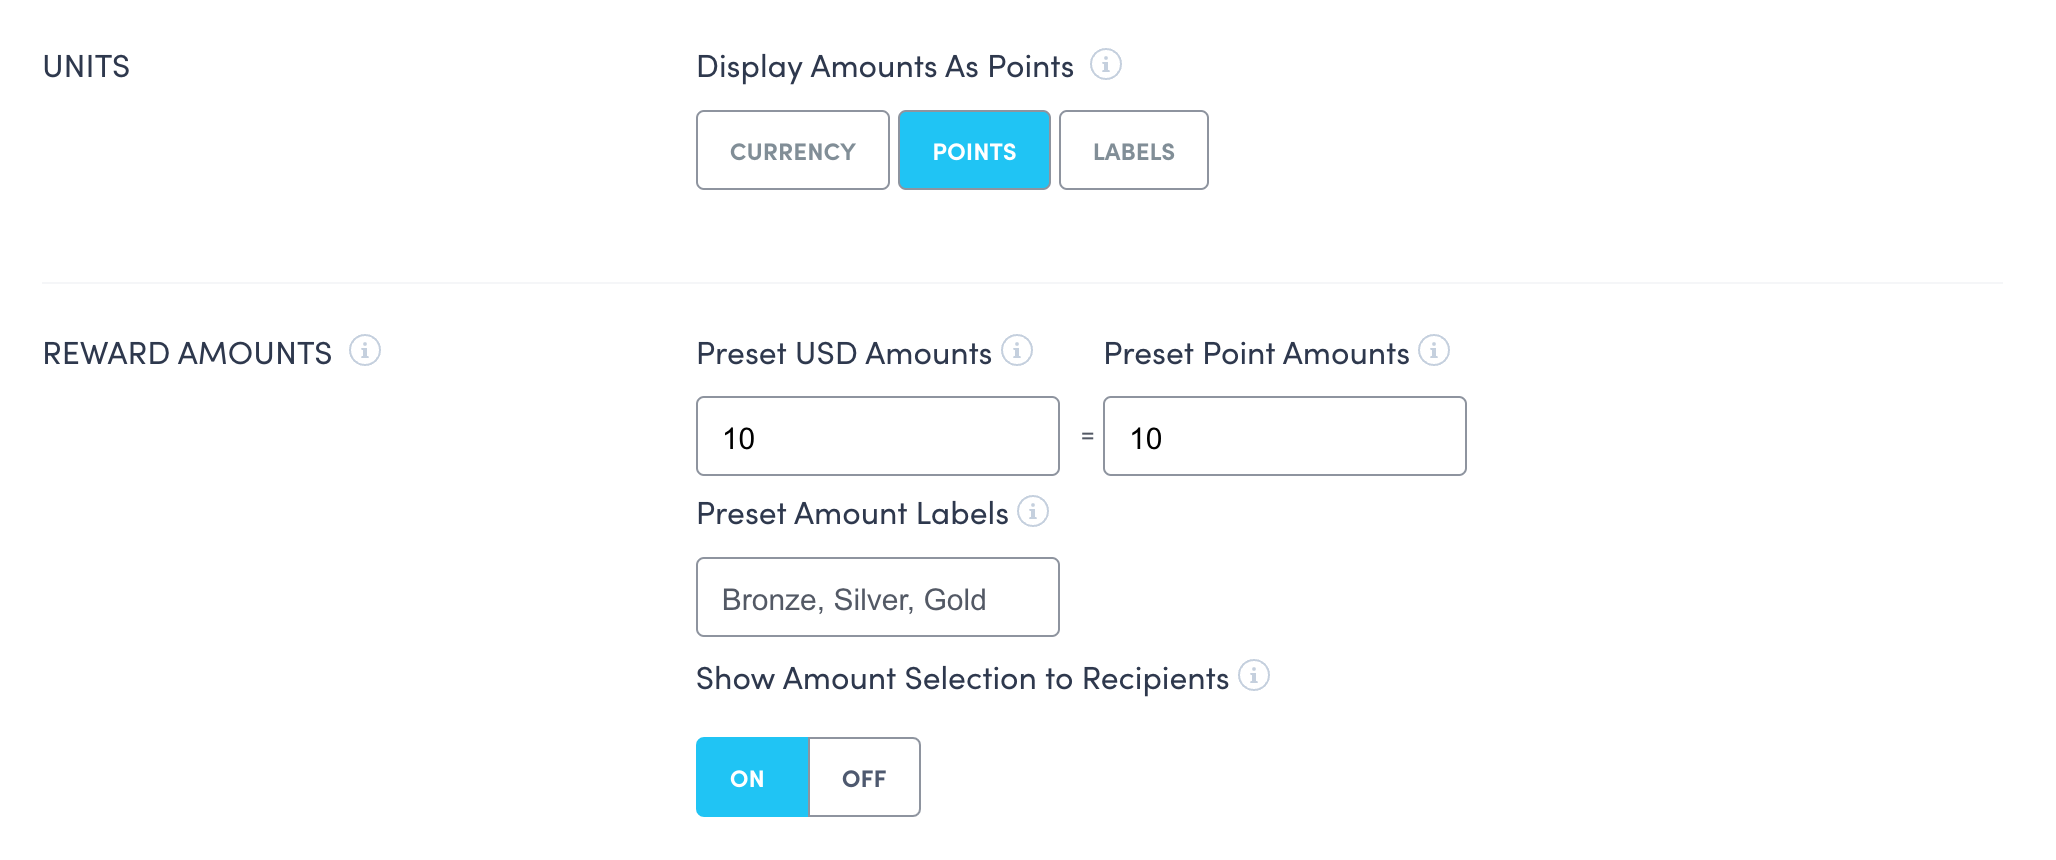Click the equals sign between amount fields

point(1087,437)
